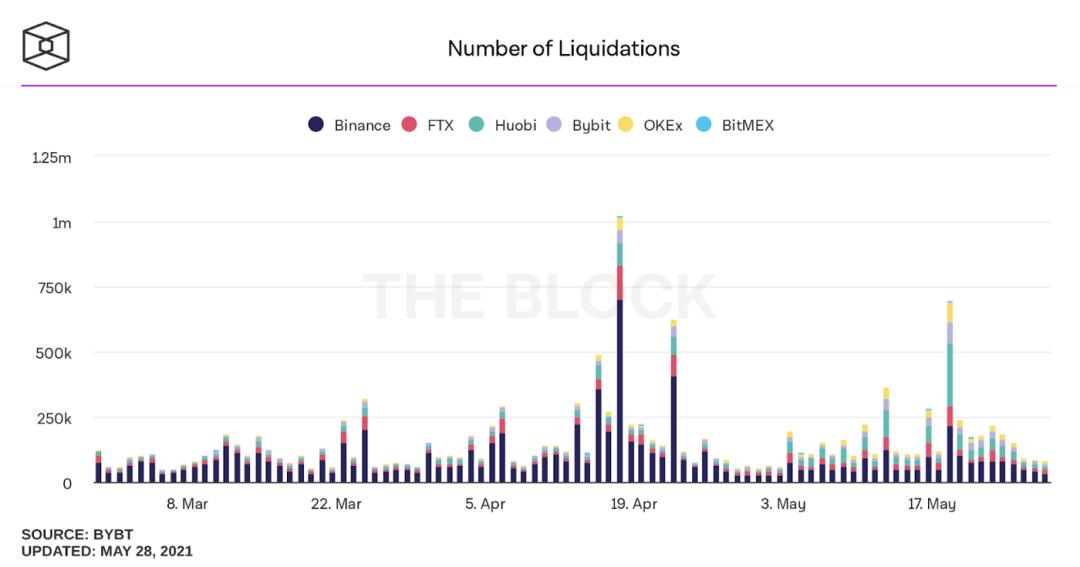Click the 22. Mar axis label
Screen dimensions: 1080x567
click(x=336, y=504)
